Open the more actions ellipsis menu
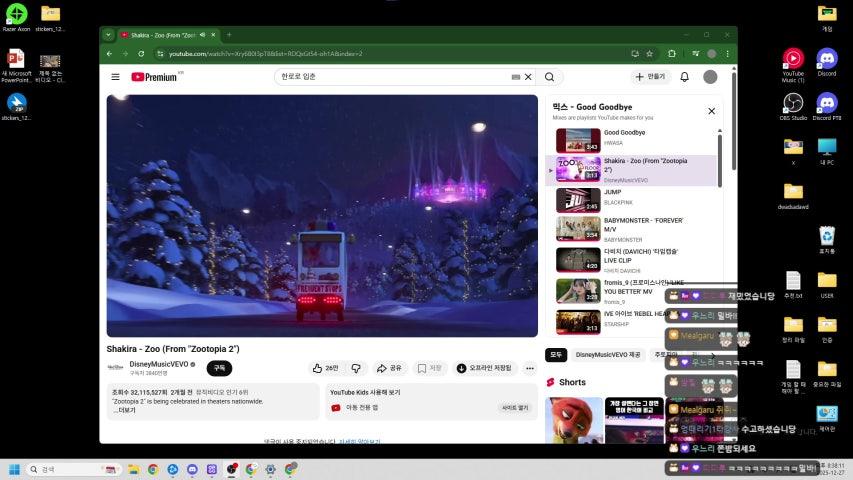Viewport: 853px width, 480px height. pyautogui.click(x=529, y=368)
